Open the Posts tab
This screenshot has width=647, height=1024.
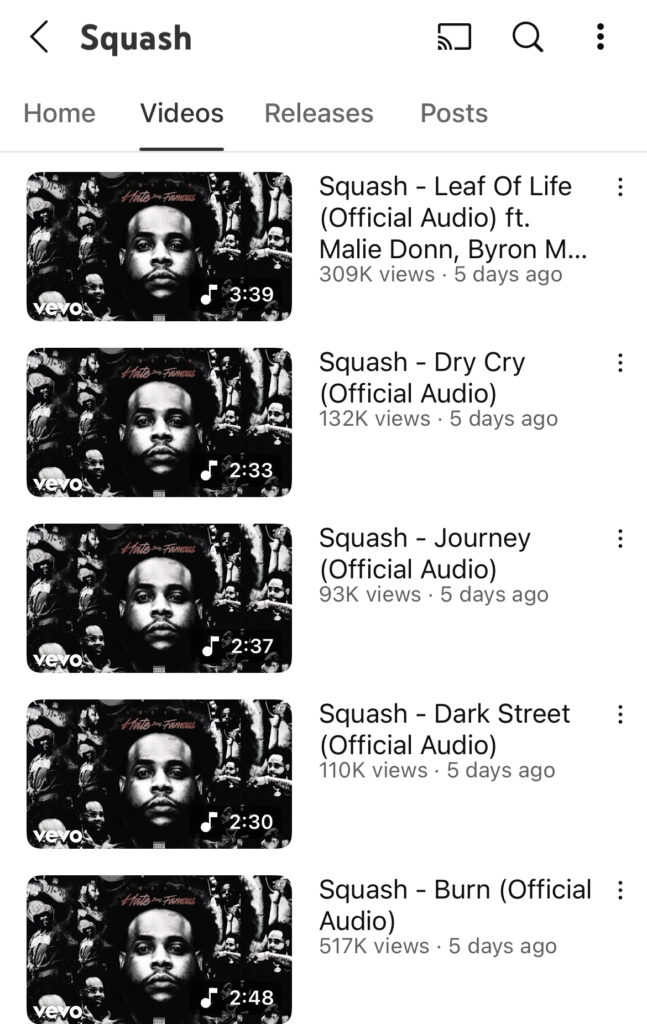[x=454, y=114]
